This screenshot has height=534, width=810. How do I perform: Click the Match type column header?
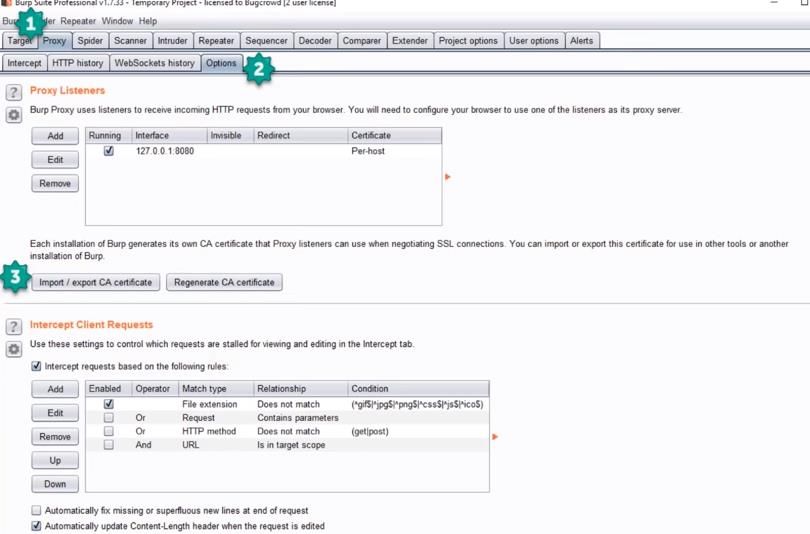(x=216, y=388)
